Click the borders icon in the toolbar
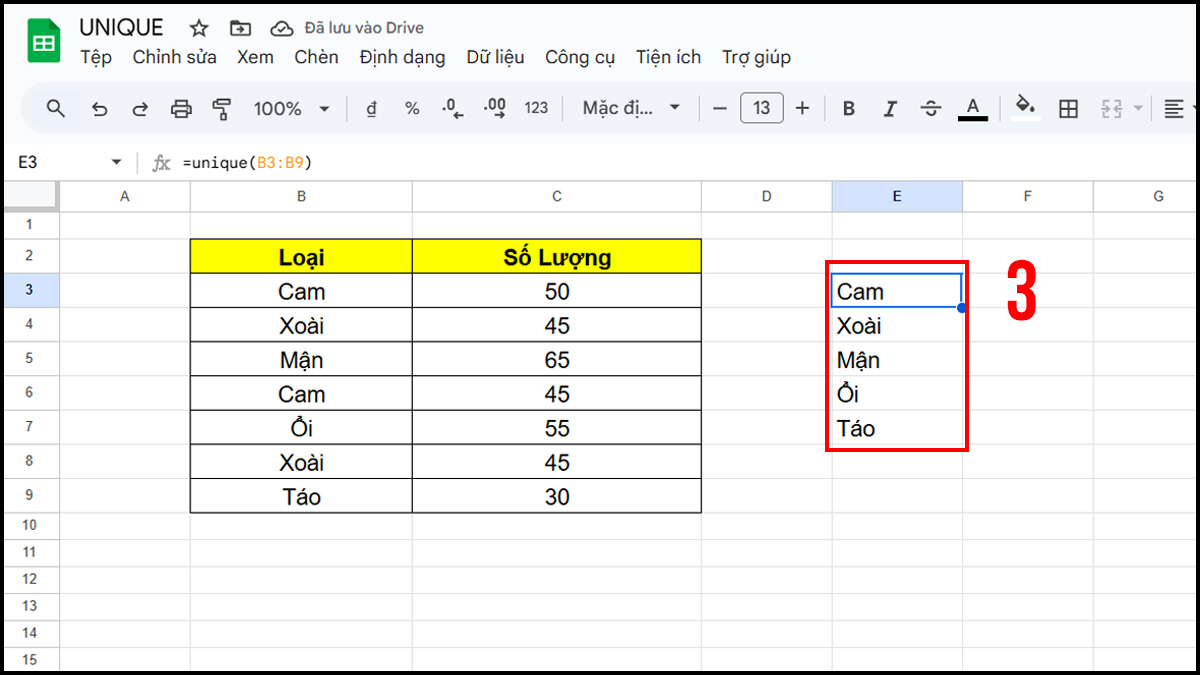 click(x=1068, y=108)
